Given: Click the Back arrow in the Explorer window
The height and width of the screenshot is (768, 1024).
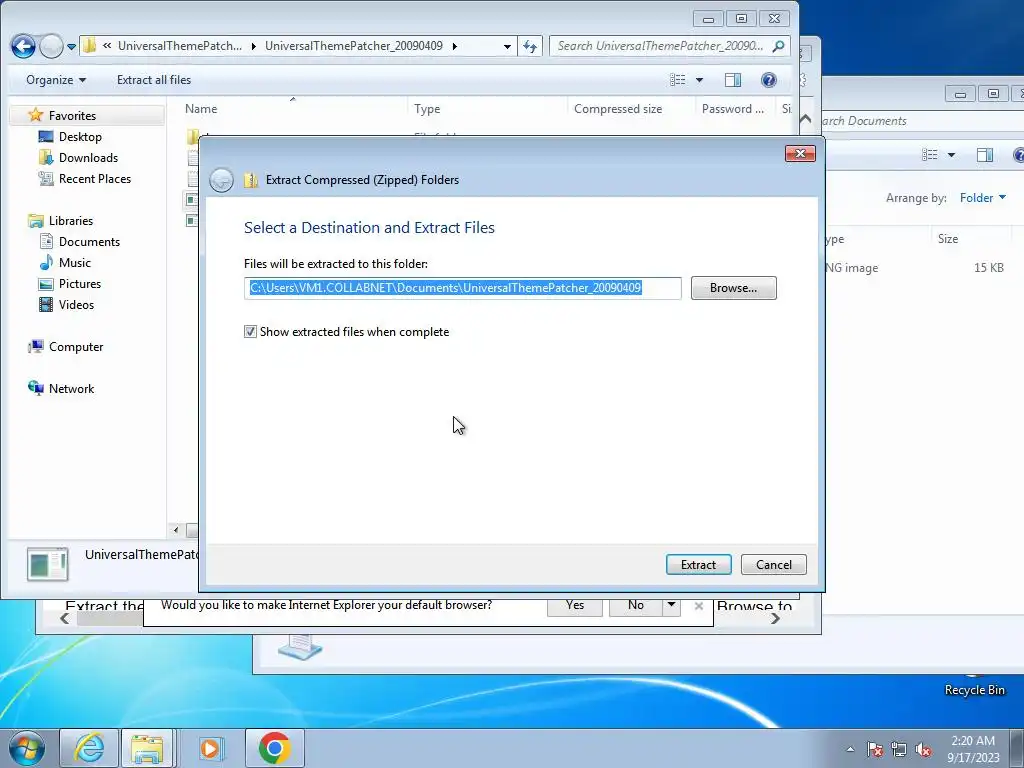Looking at the screenshot, I should (x=24, y=46).
